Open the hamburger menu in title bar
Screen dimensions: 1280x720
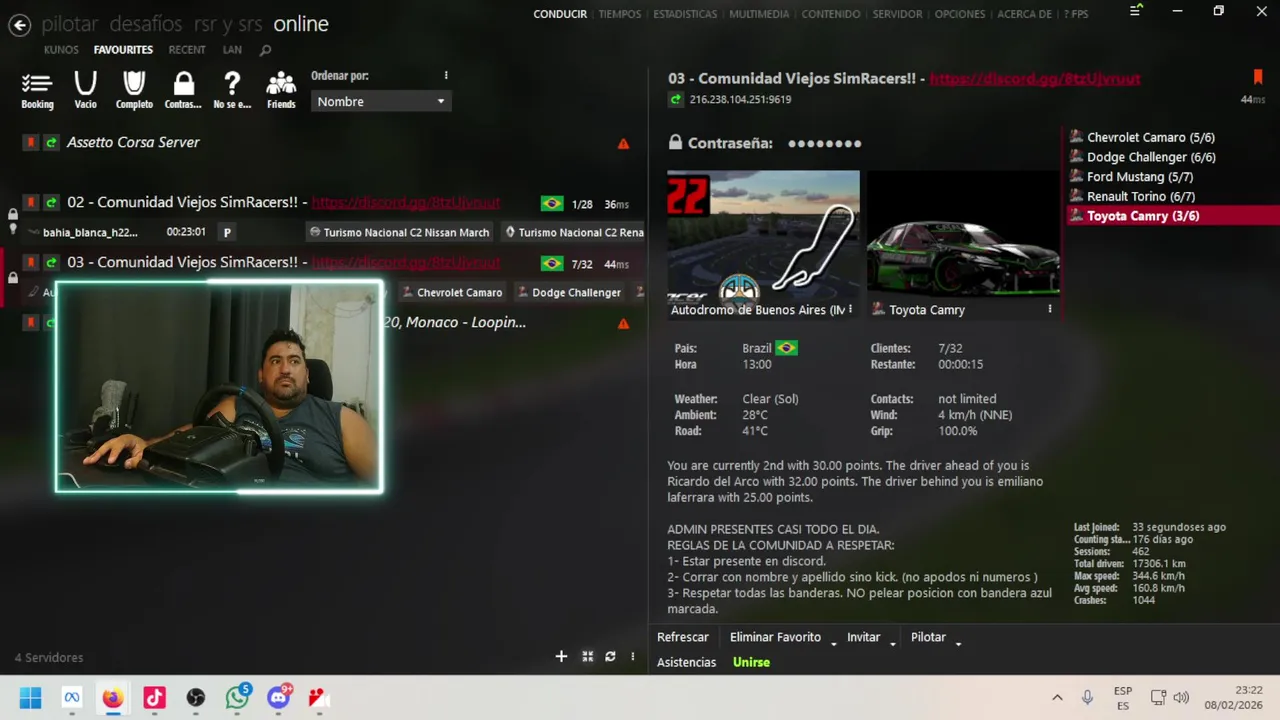pos(1135,11)
